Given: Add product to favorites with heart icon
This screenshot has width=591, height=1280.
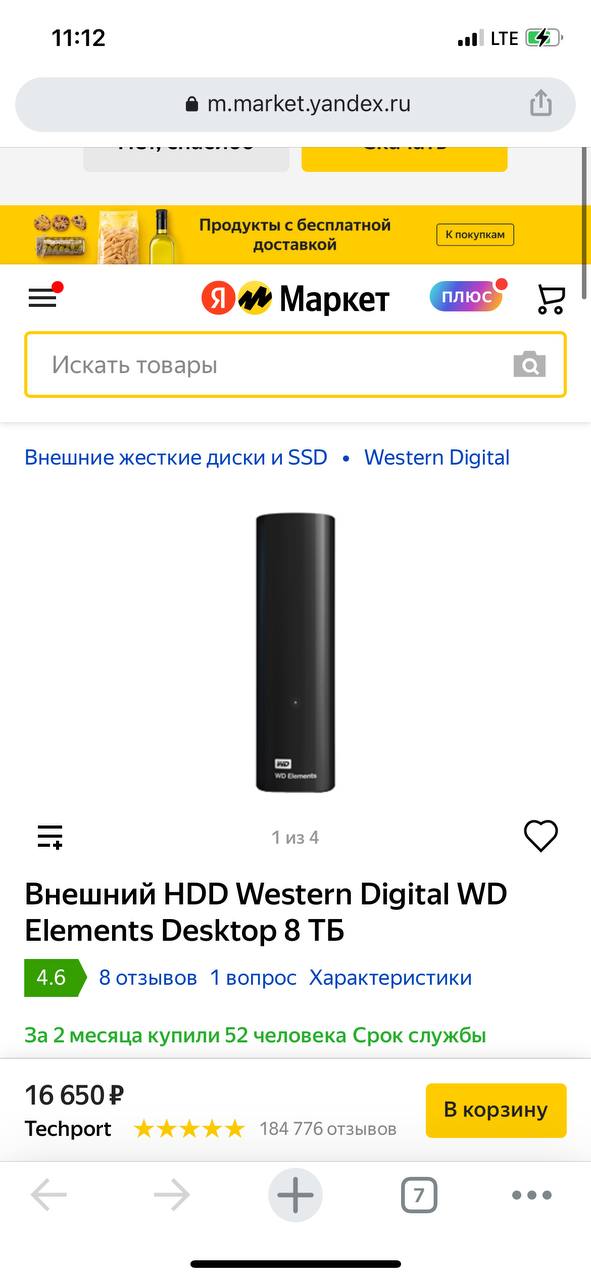Looking at the screenshot, I should pos(541,836).
